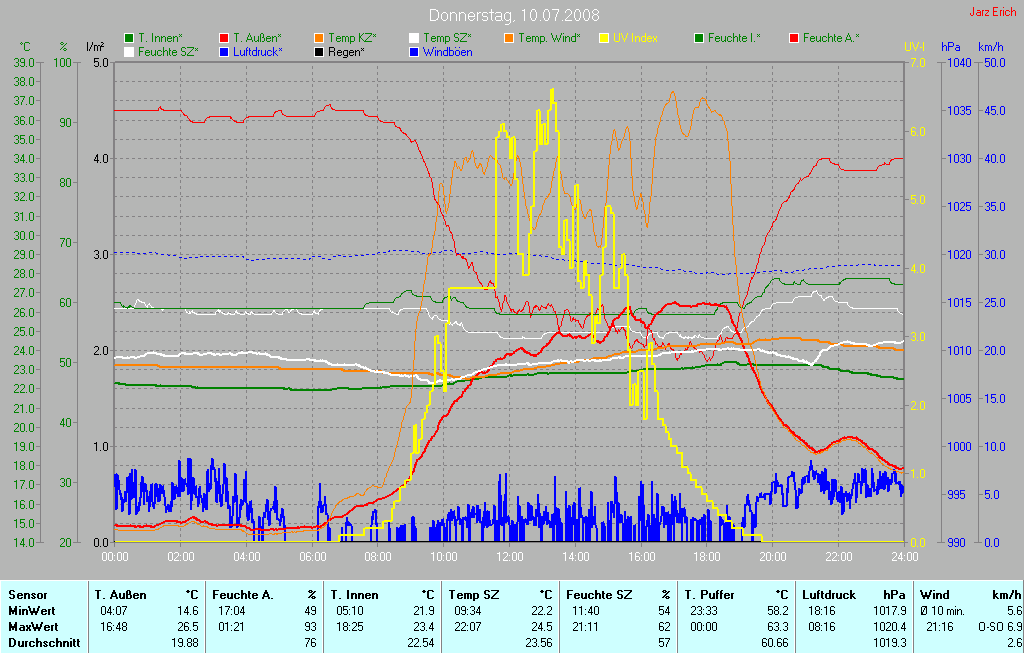Select the Regen* legend label
The width and height of the screenshot is (1024, 653).
click(x=346, y=52)
